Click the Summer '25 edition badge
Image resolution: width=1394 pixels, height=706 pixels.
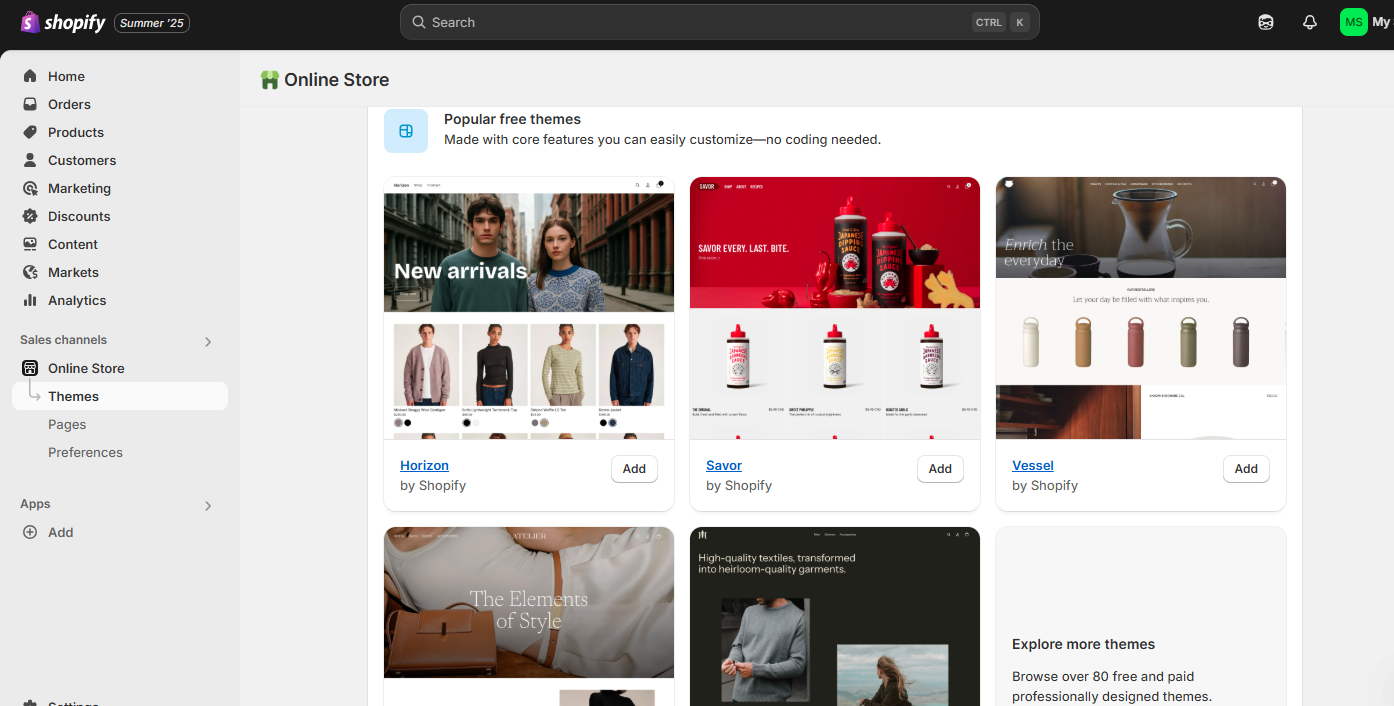coord(152,22)
